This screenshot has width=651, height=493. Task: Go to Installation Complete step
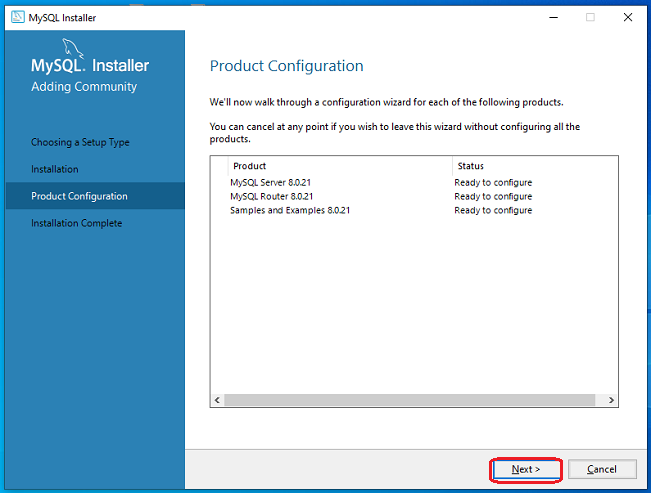click(x=77, y=223)
